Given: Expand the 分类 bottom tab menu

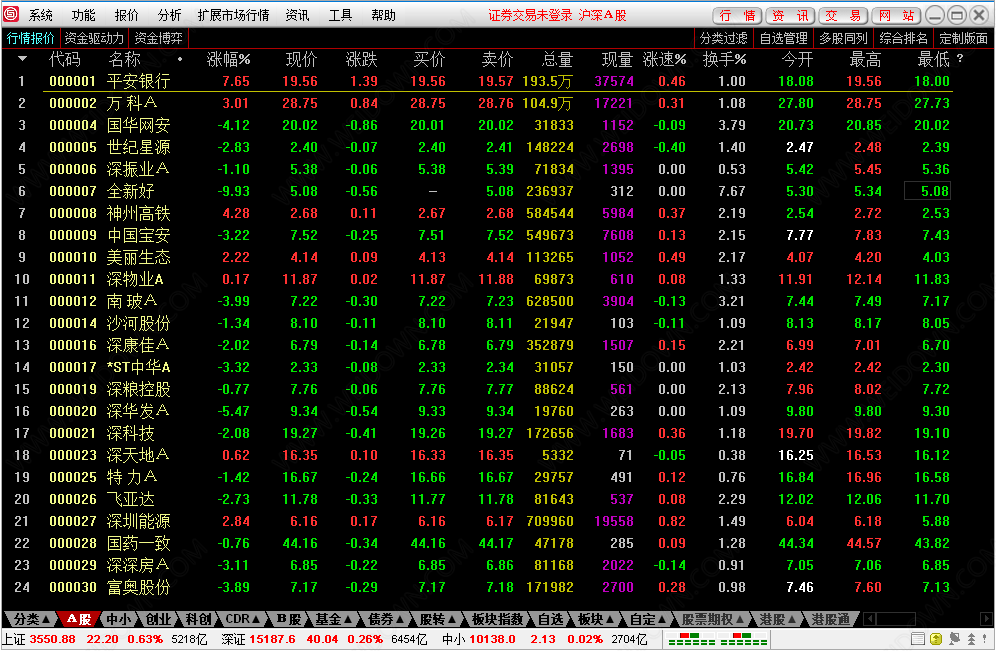Looking at the screenshot, I should (31, 619).
